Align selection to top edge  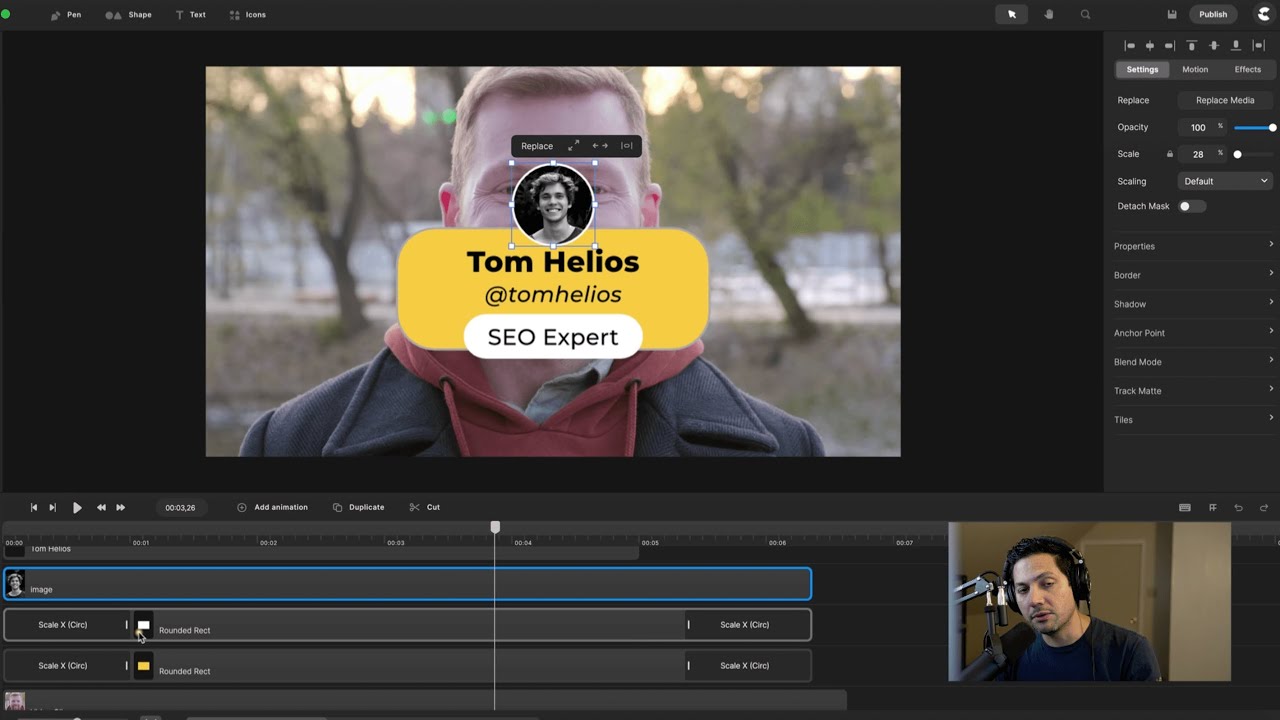[1191, 45]
